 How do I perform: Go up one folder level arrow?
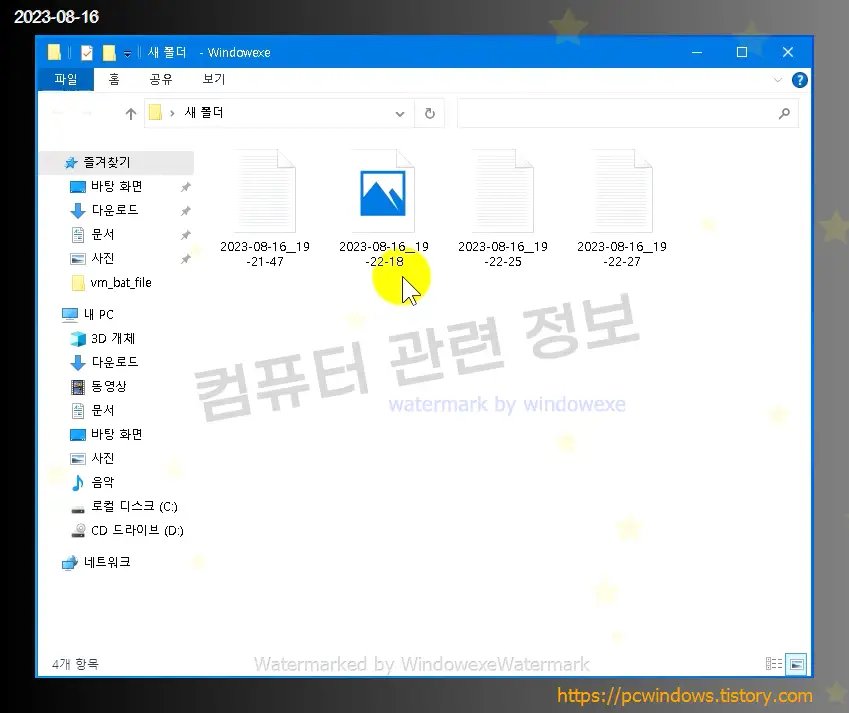[130, 114]
